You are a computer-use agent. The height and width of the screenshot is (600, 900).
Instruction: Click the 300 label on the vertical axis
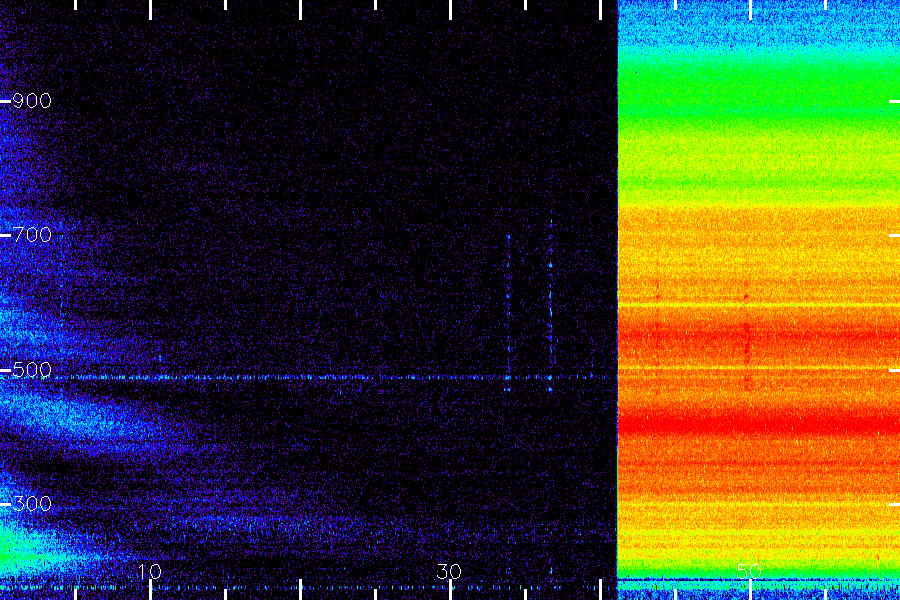(32, 504)
